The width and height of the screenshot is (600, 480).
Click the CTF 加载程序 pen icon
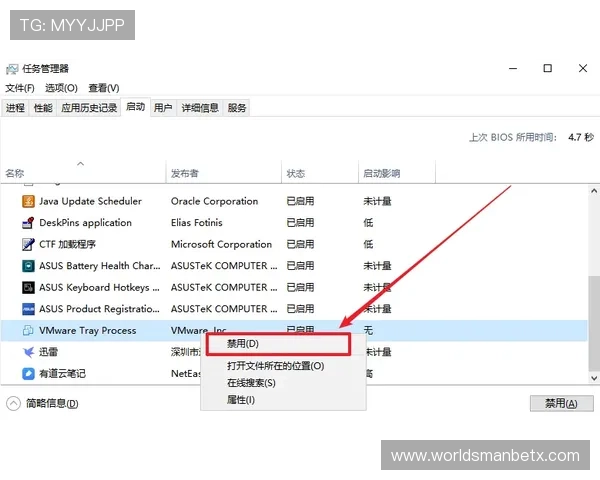click(x=28, y=244)
